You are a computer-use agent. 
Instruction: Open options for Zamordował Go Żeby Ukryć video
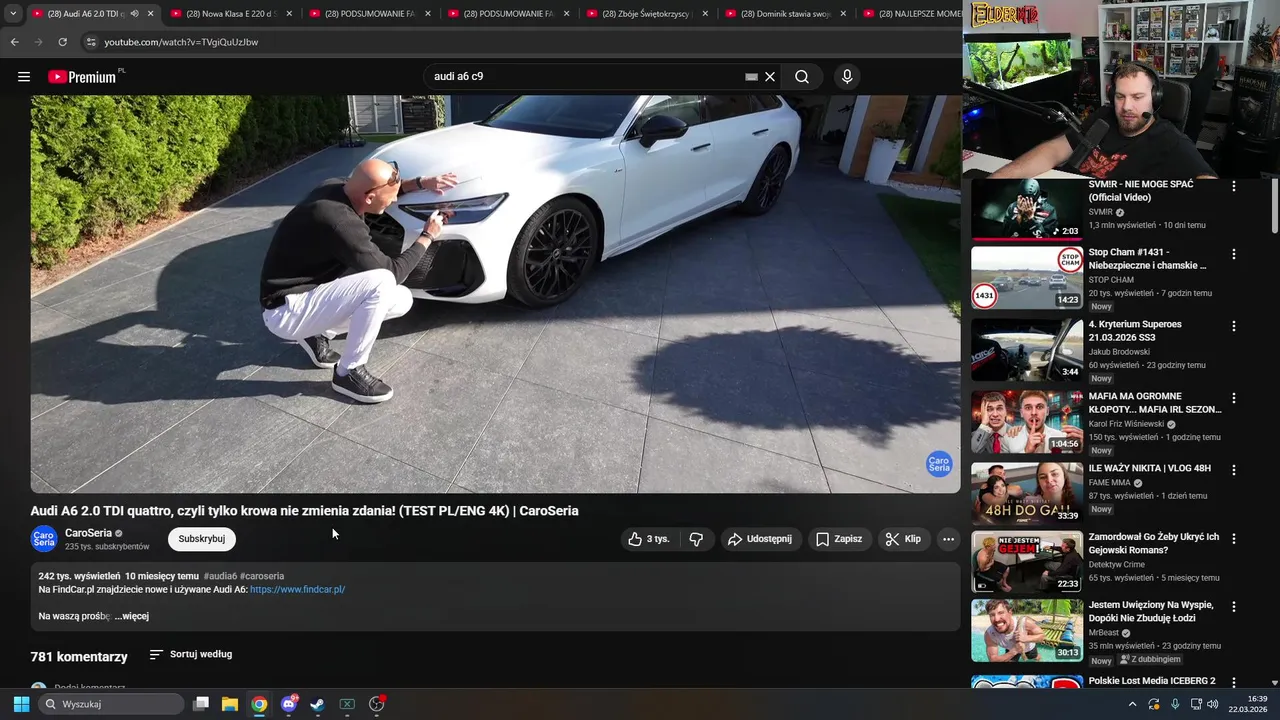point(1233,538)
